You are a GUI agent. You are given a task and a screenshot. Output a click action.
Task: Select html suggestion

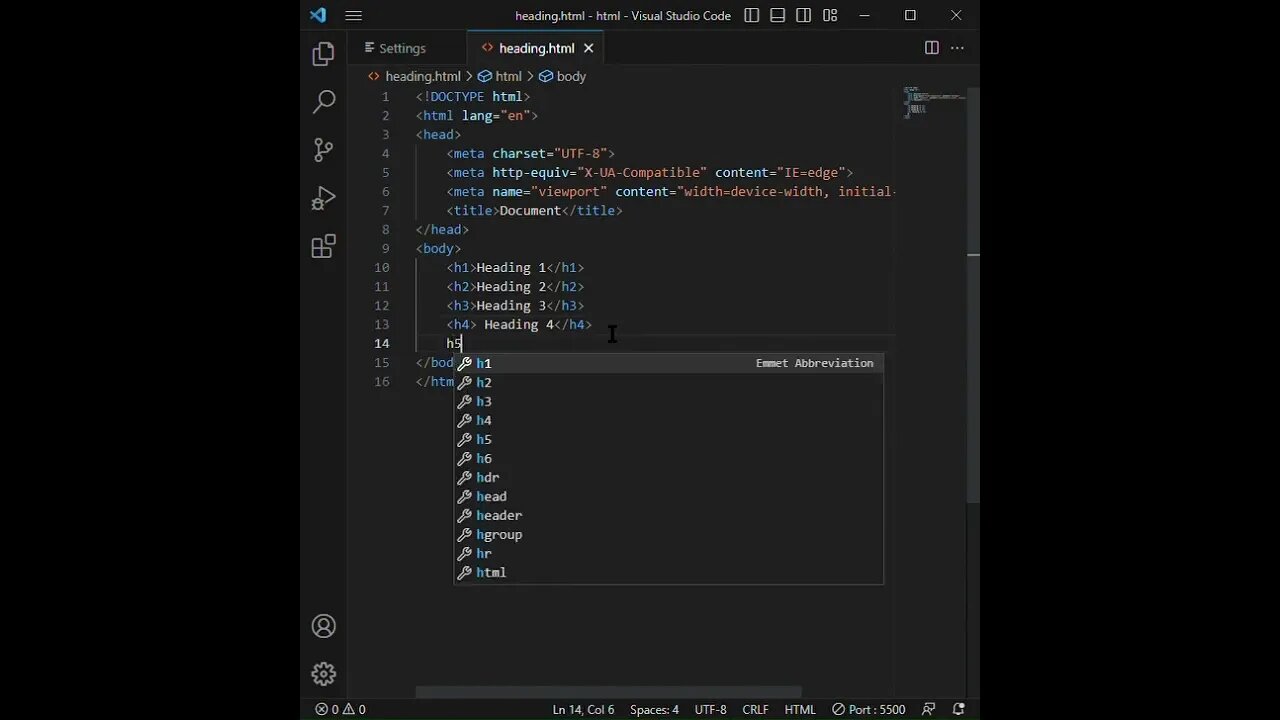668,572
